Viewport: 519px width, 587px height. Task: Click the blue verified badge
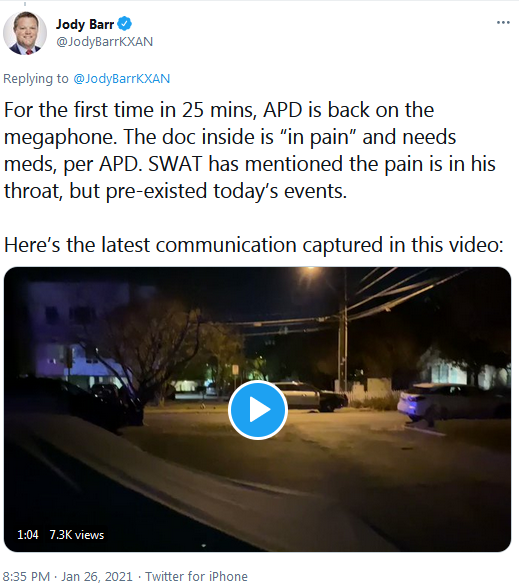point(125,24)
